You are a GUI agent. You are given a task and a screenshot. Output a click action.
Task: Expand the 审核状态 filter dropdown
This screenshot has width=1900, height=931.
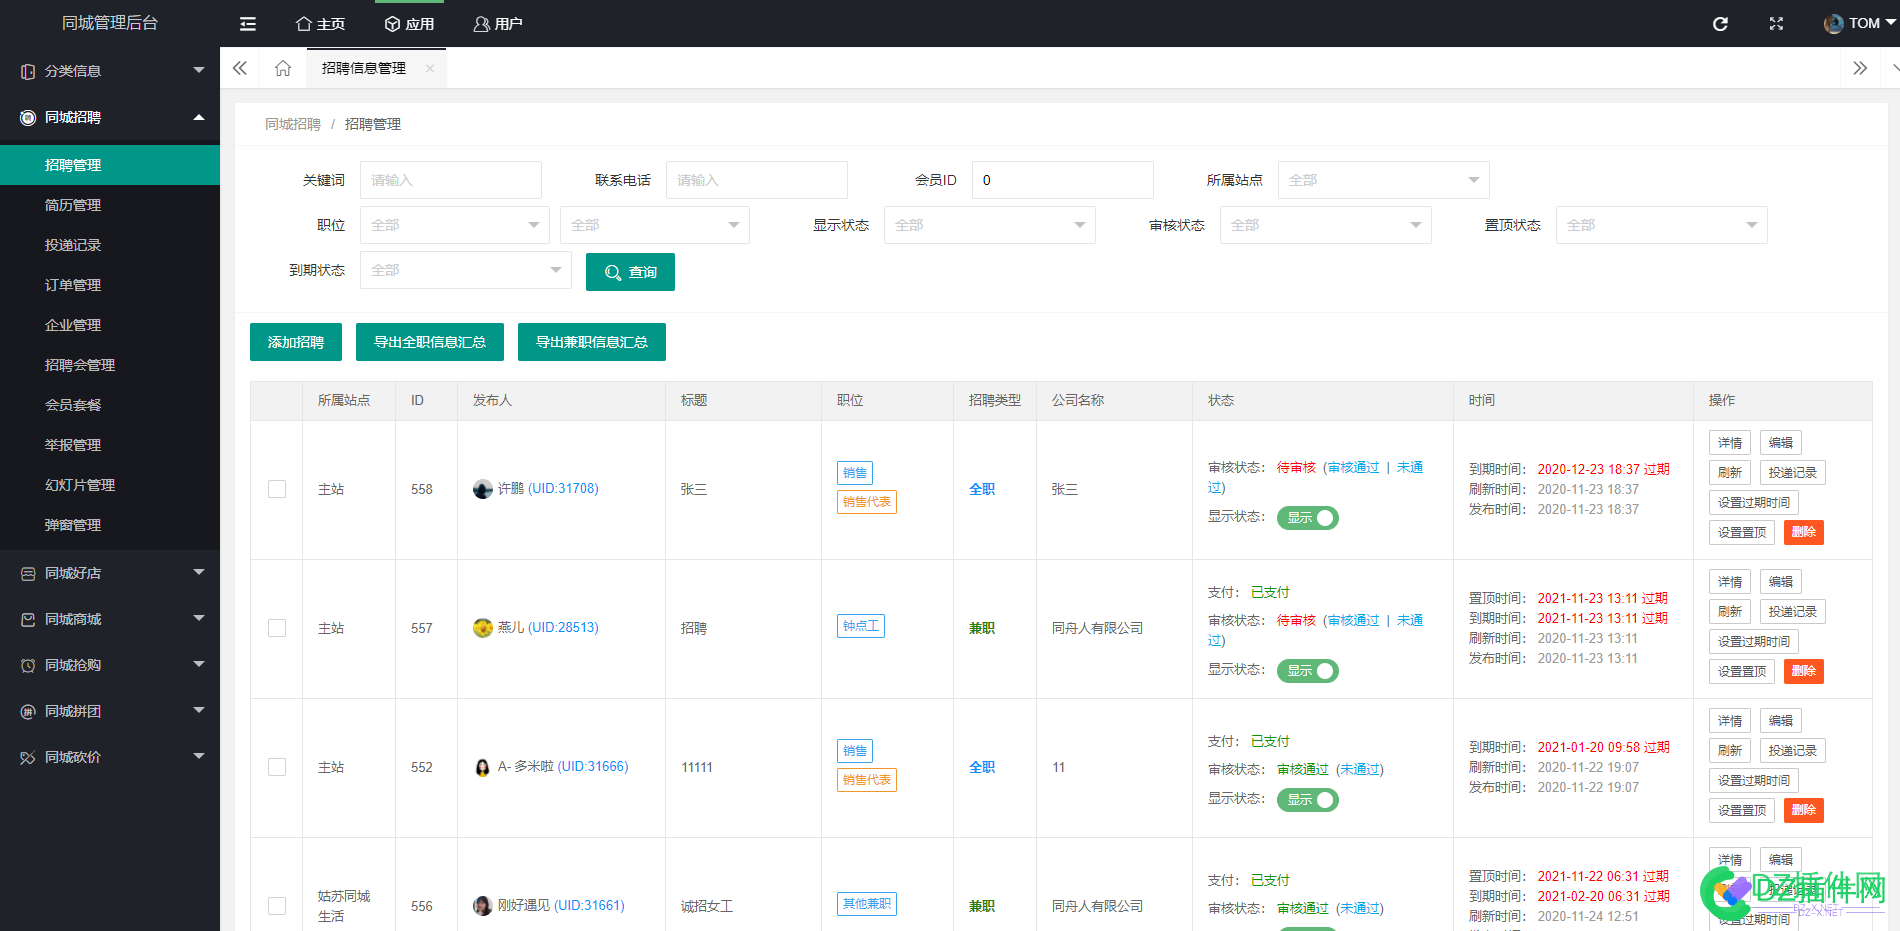click(1325, 225)
